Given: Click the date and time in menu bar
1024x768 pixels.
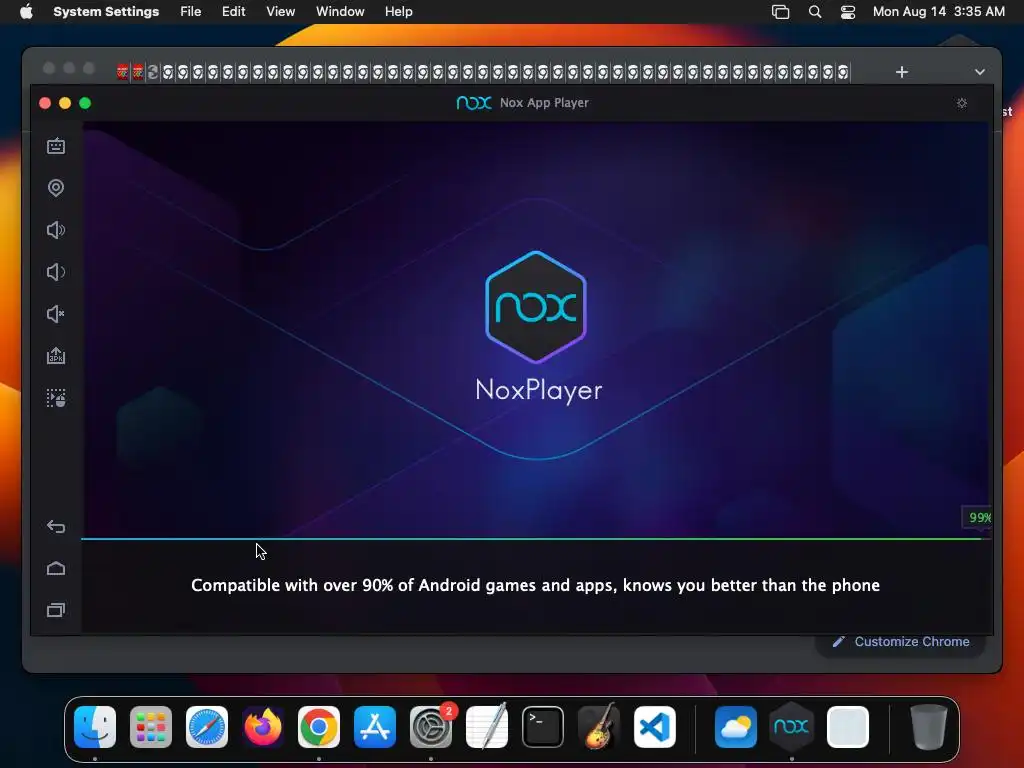Looking at the screenshot, I should pos(938,12).
